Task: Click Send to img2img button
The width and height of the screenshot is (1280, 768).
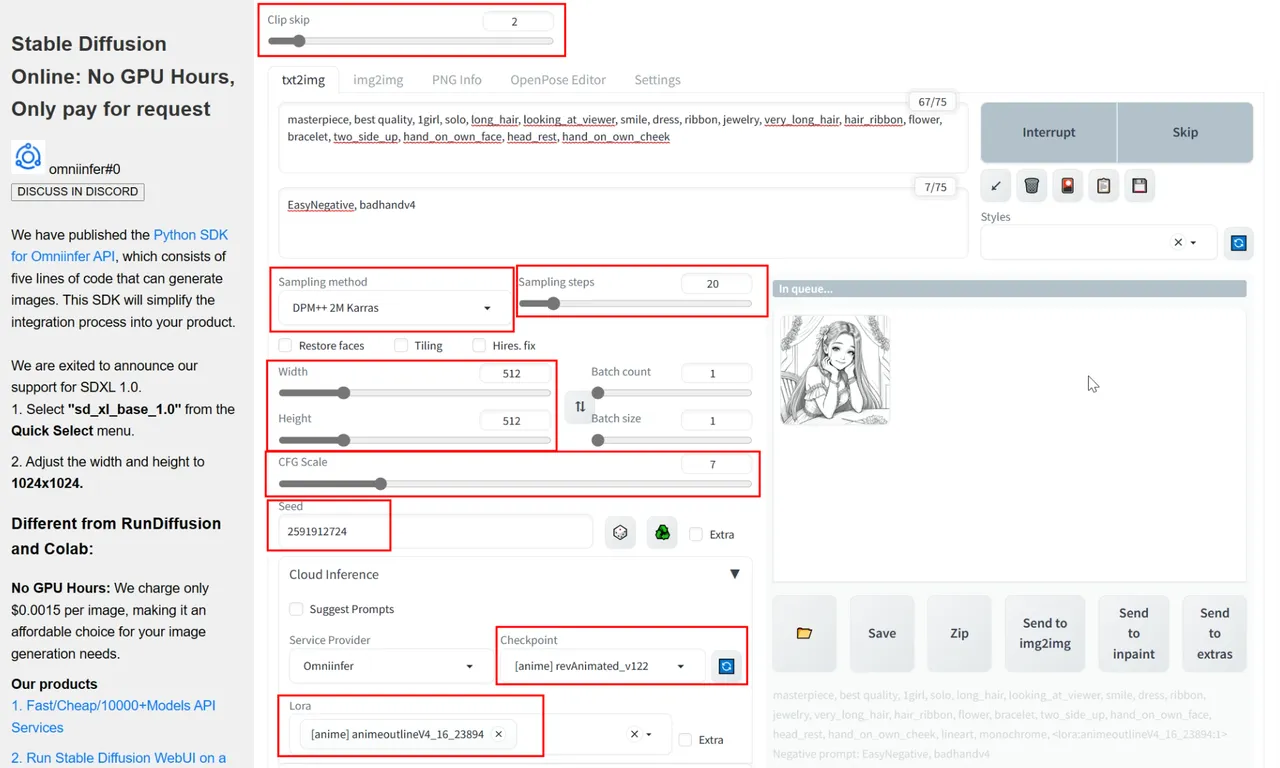Action: click(1045, 633)
